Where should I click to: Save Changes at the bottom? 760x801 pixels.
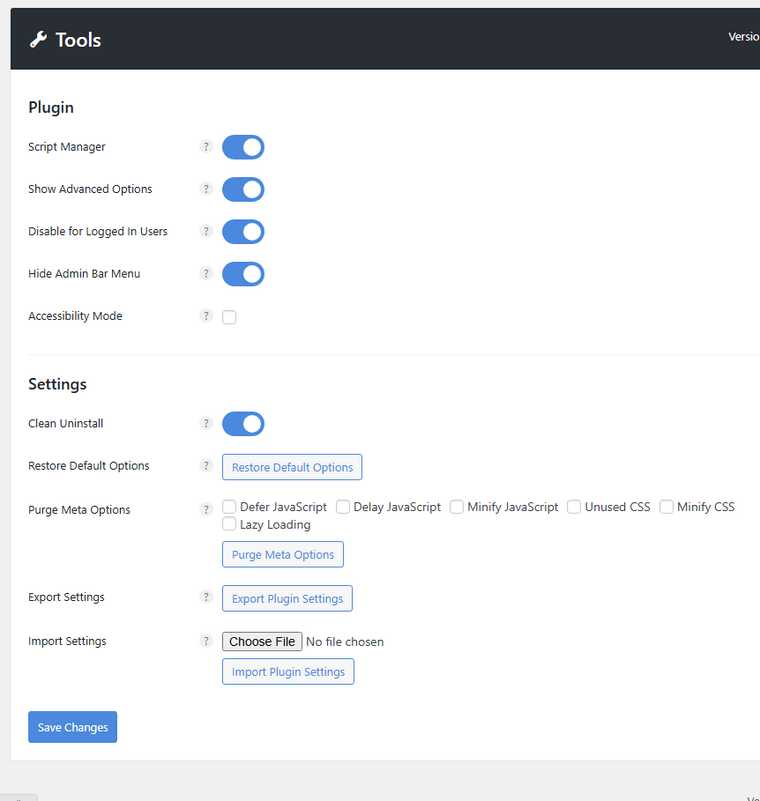click(73, 727)
